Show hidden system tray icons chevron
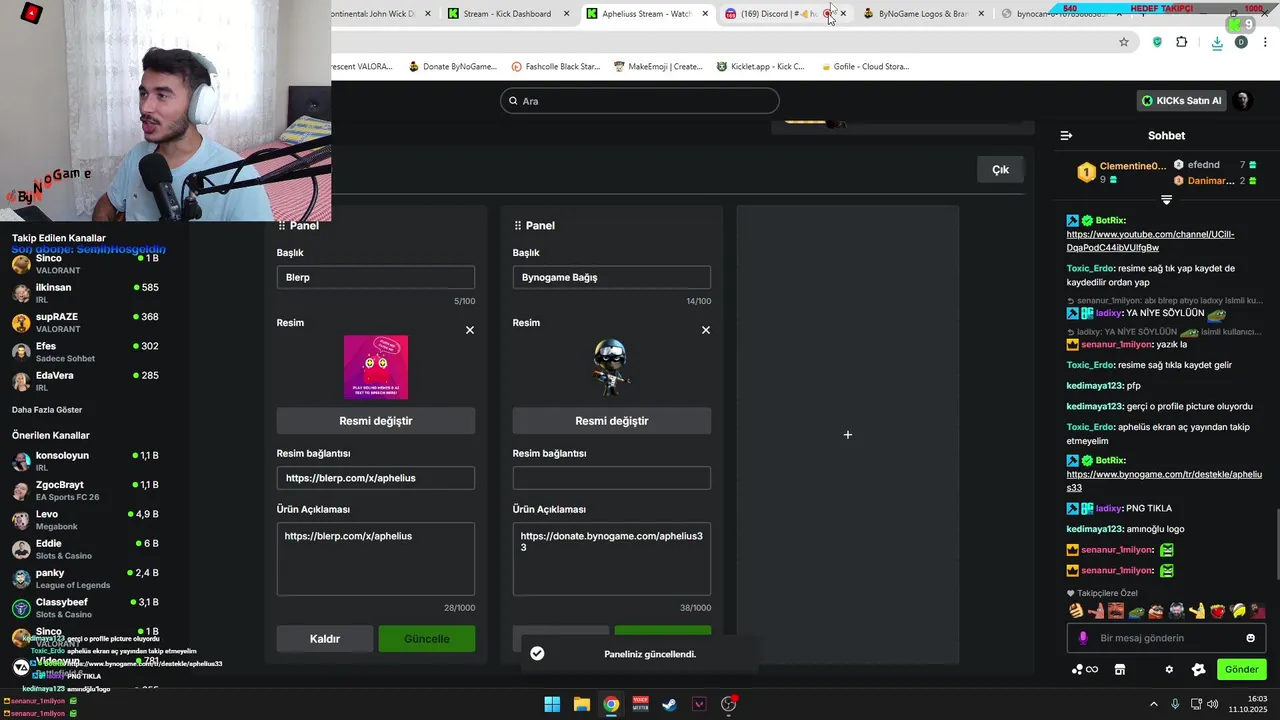1280x720 pixels. coord(1153,704)
